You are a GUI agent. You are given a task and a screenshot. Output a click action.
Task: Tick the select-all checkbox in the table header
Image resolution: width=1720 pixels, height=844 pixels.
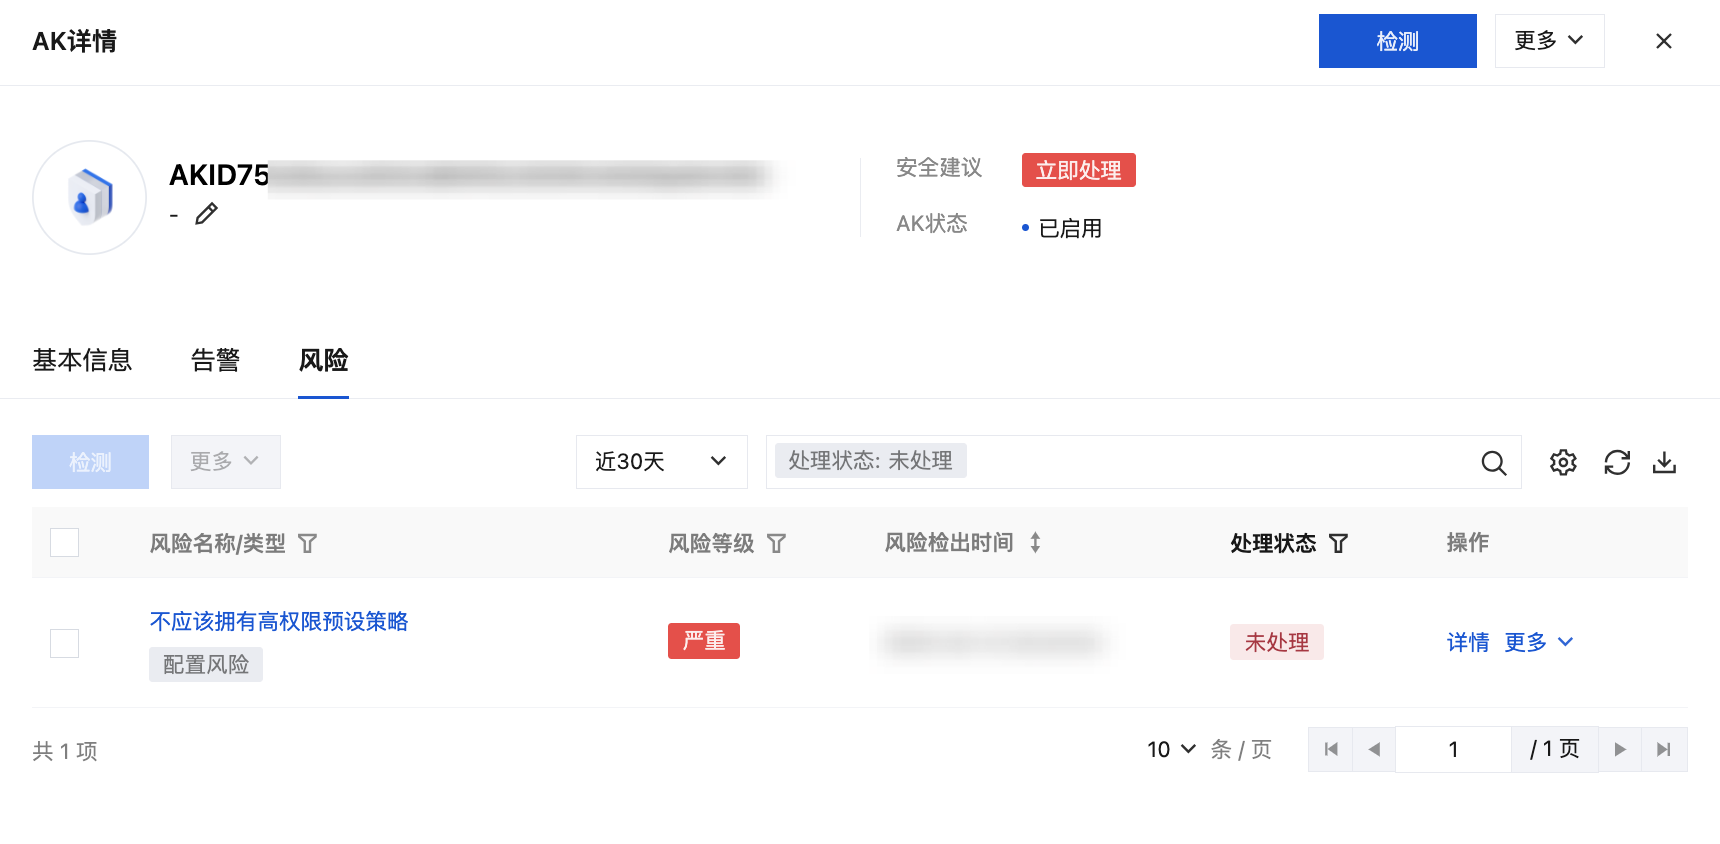tap(64, 542)
